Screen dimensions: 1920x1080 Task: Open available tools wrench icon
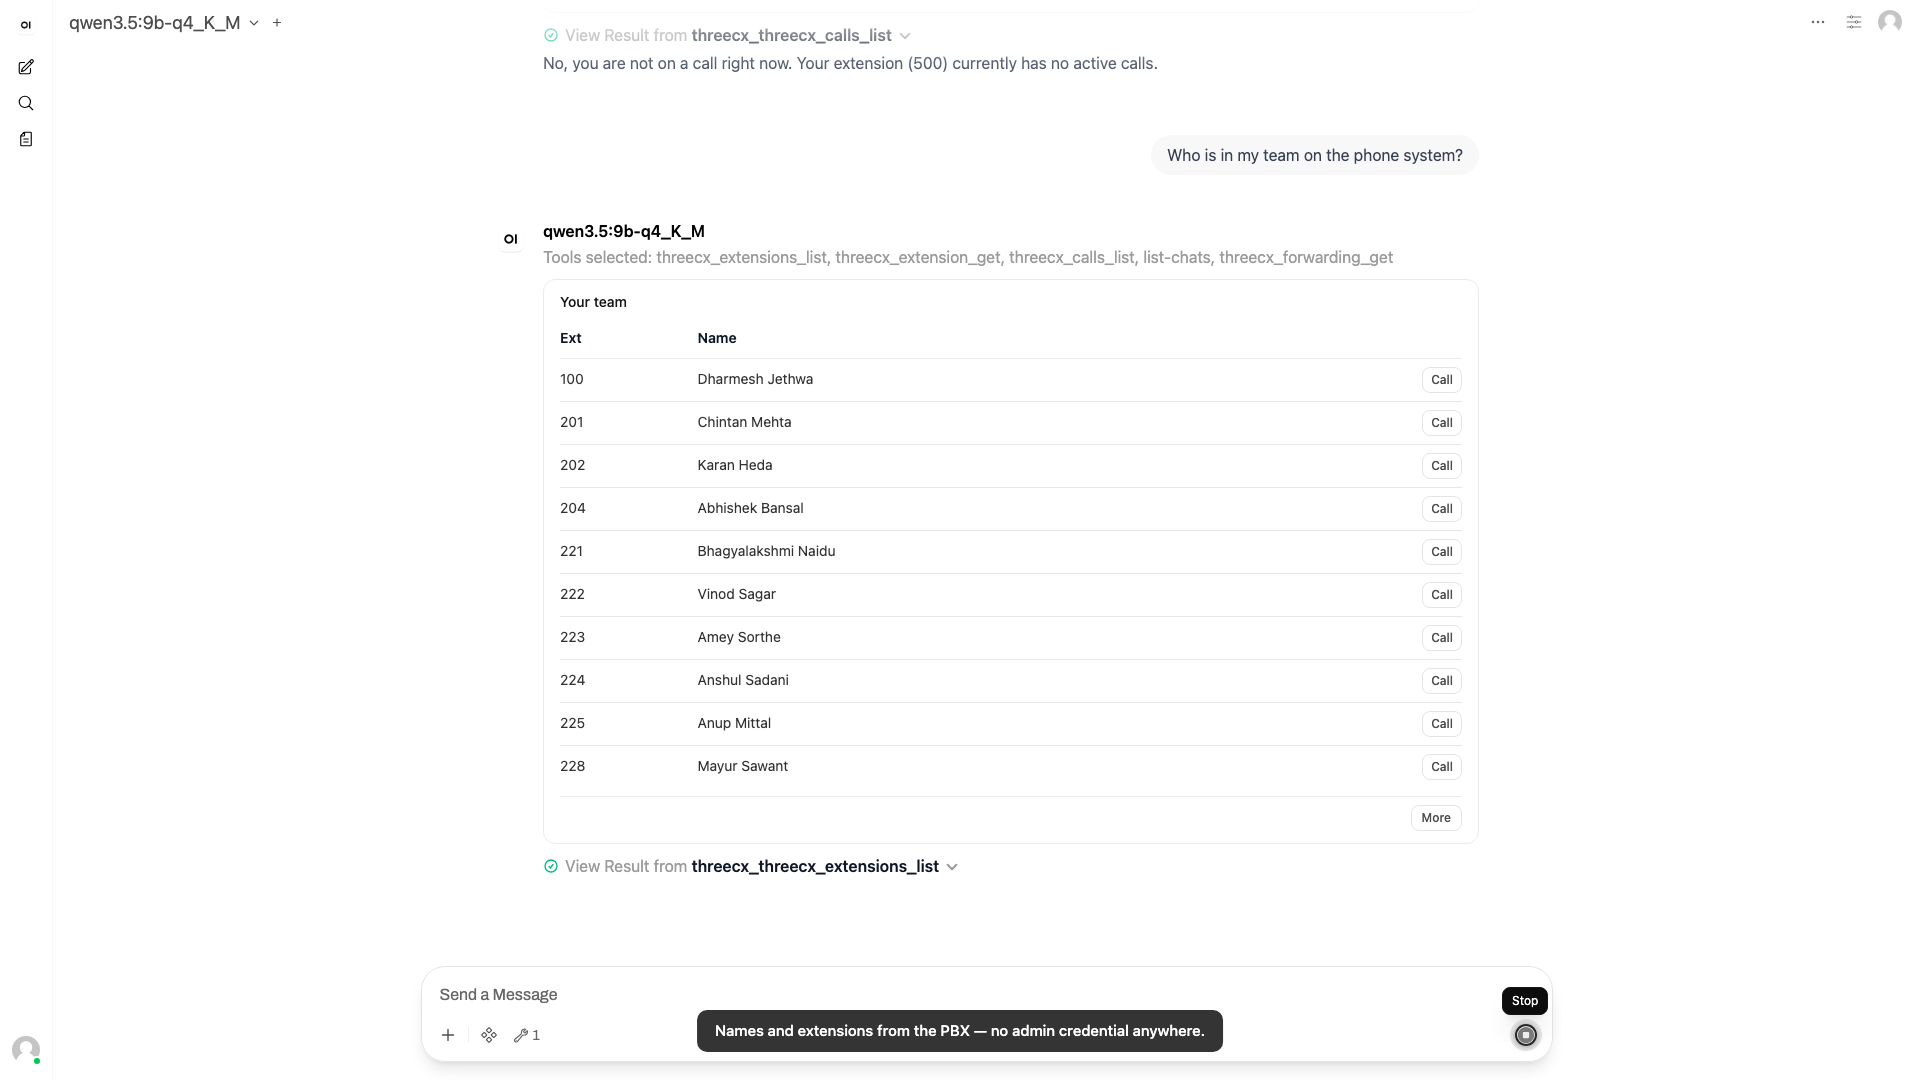coord(527,1035)
